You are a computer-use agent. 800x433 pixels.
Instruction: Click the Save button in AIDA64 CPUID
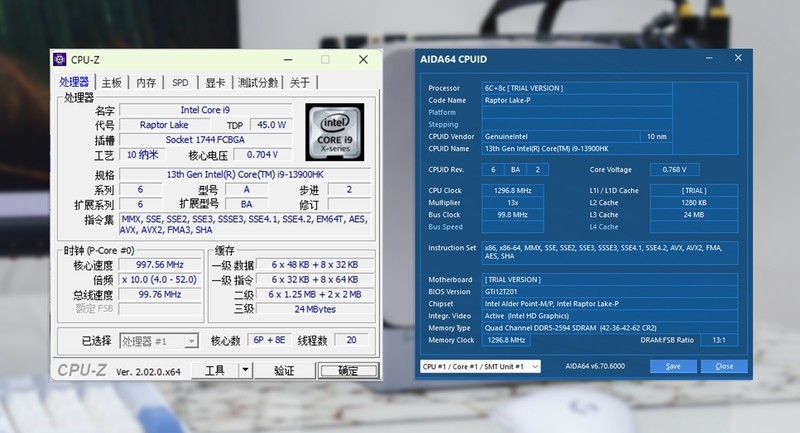[x=673, y=366]
